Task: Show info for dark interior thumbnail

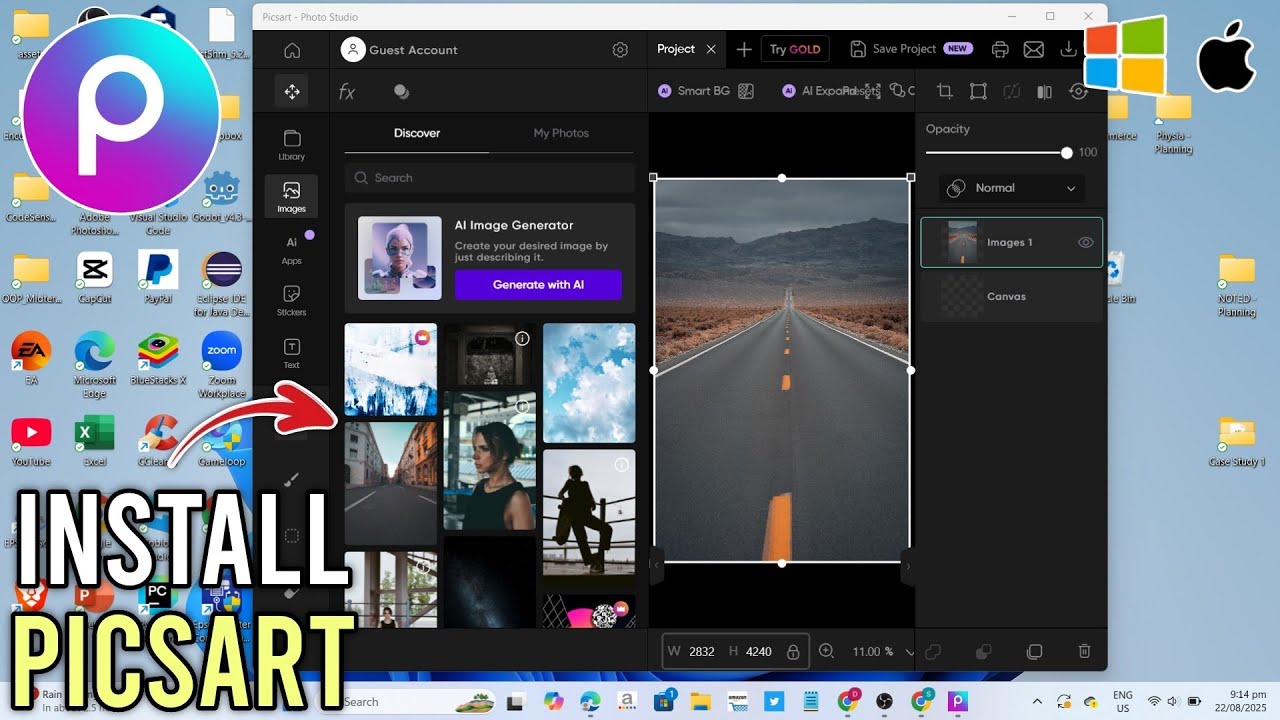Action: click(522, 339)
